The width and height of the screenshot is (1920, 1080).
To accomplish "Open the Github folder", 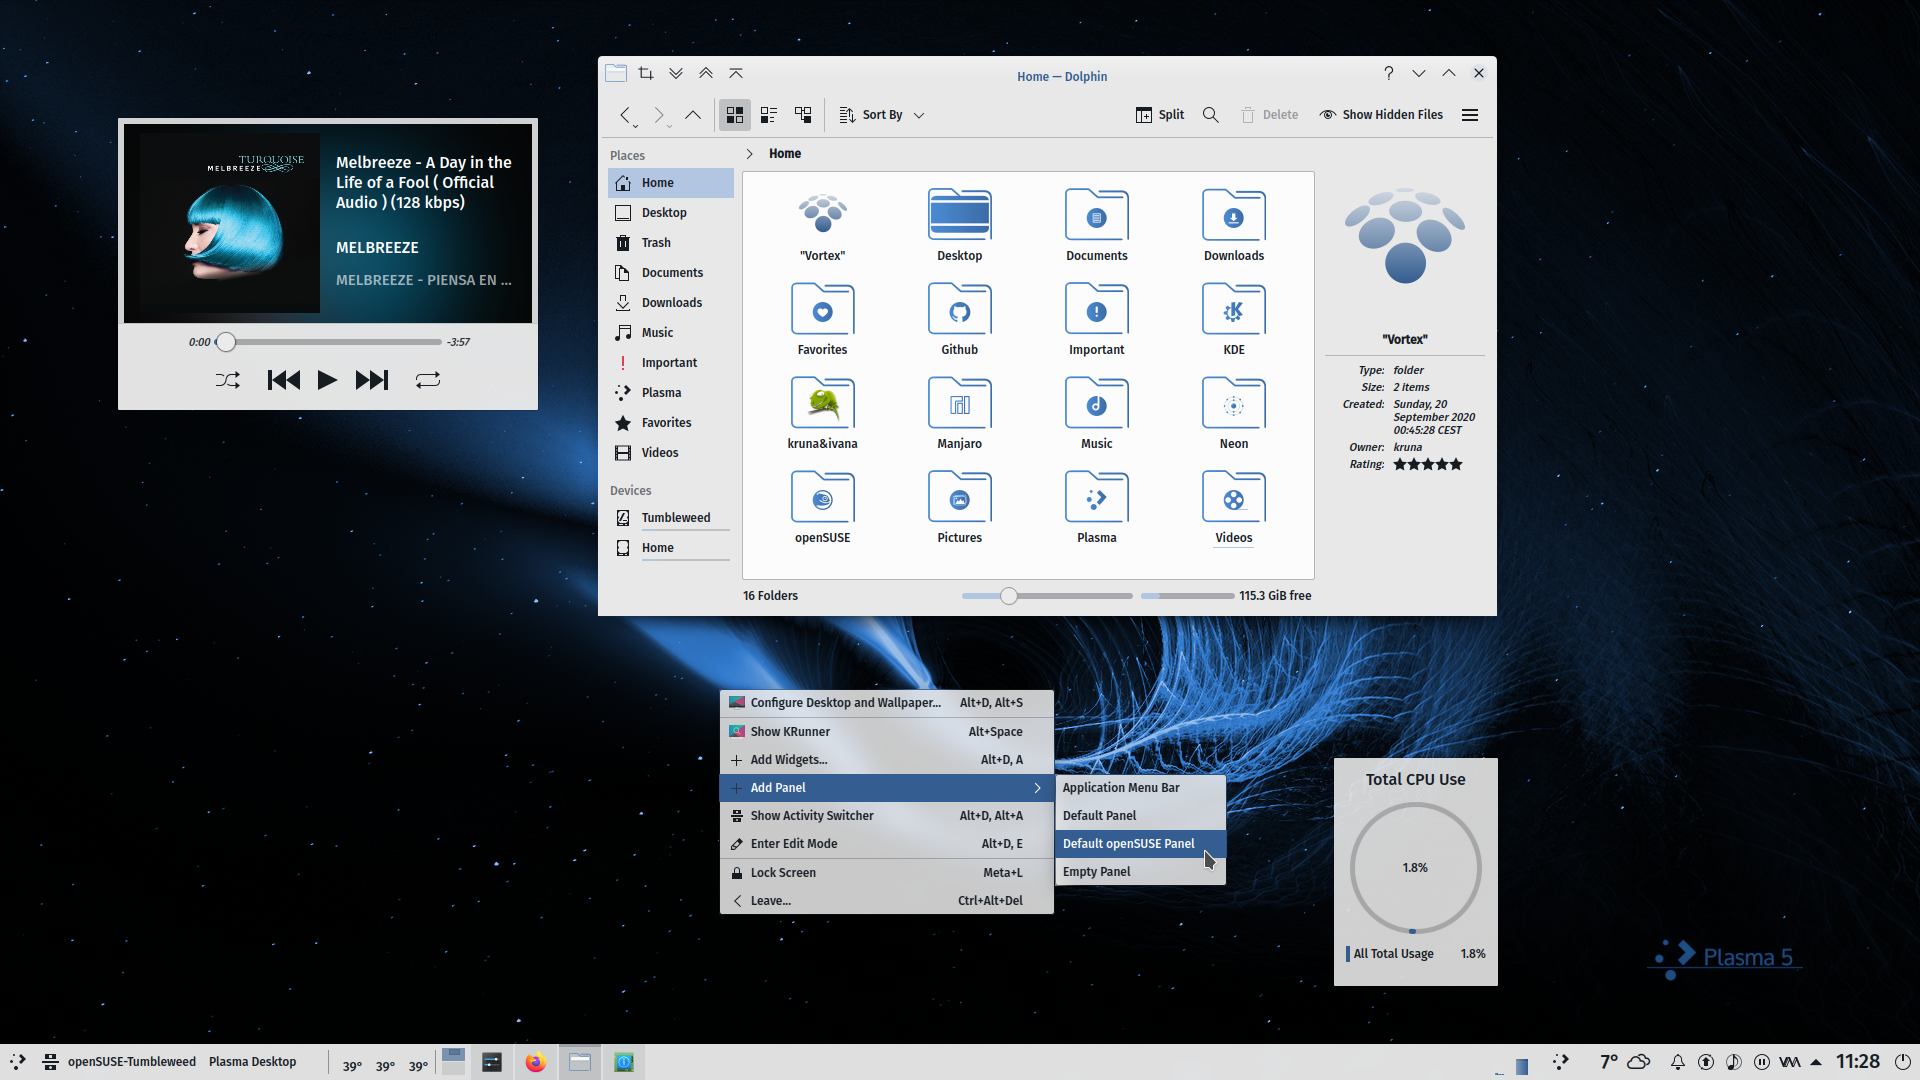I will coord(959,320).
